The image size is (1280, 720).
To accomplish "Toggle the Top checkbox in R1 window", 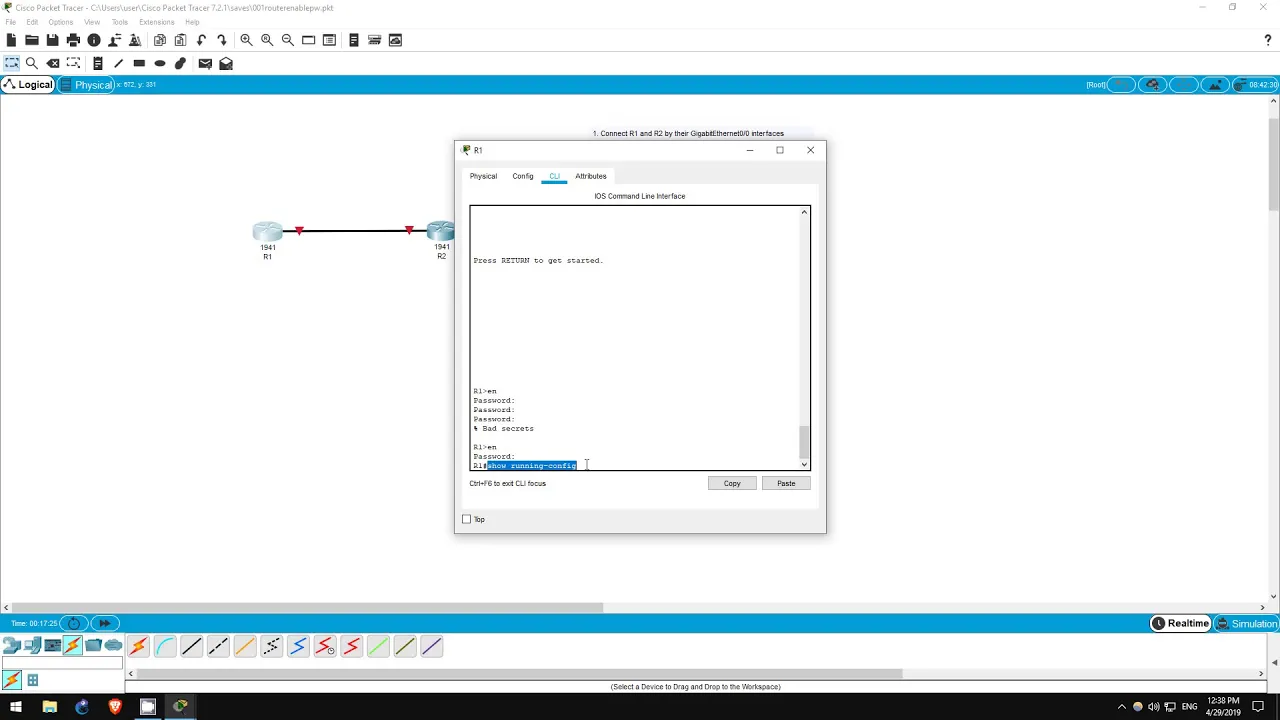I will click(466, 519).
